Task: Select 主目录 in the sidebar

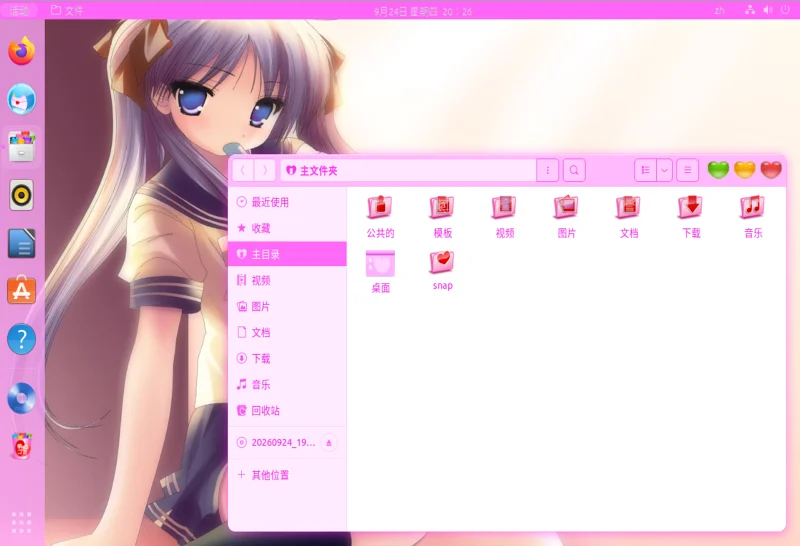Action: pyautogui.click(x=287, y=254)
